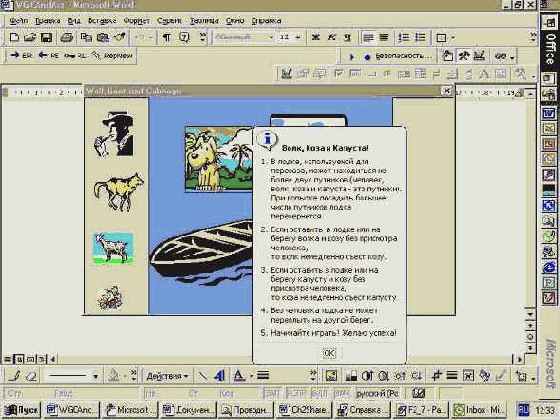Open the Файл menu

[19, 21]
